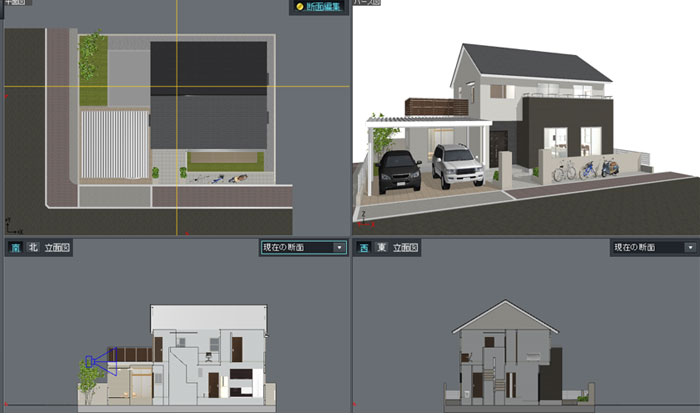The height and width of the screenshot is (415, 700).
Task: Select the blue camera icon in north elevation
Action: 101,361
